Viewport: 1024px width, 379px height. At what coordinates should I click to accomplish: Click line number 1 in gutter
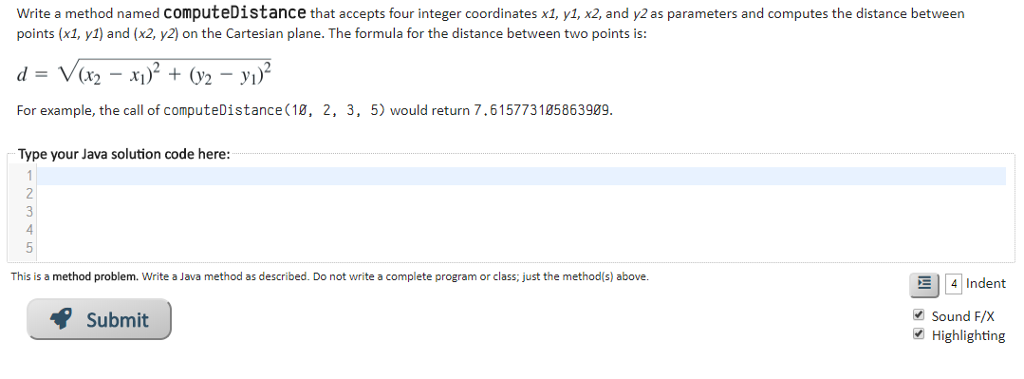[x=29, y=176]
